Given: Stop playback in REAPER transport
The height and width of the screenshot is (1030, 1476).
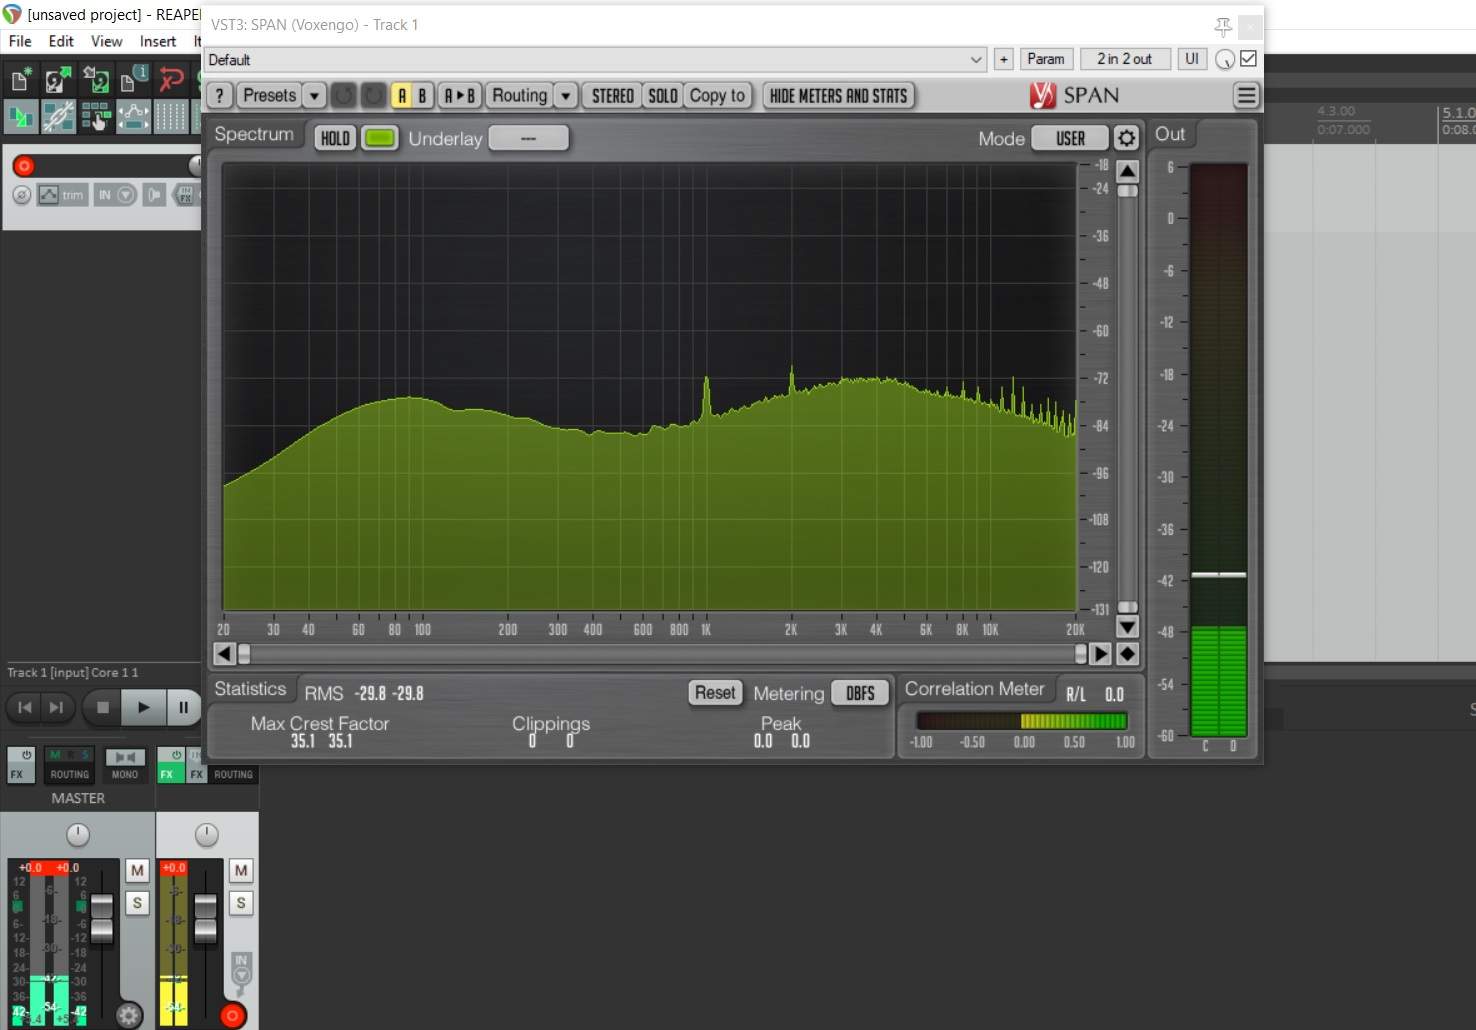Looking at the screenshot, I should (x=102, y=707).
